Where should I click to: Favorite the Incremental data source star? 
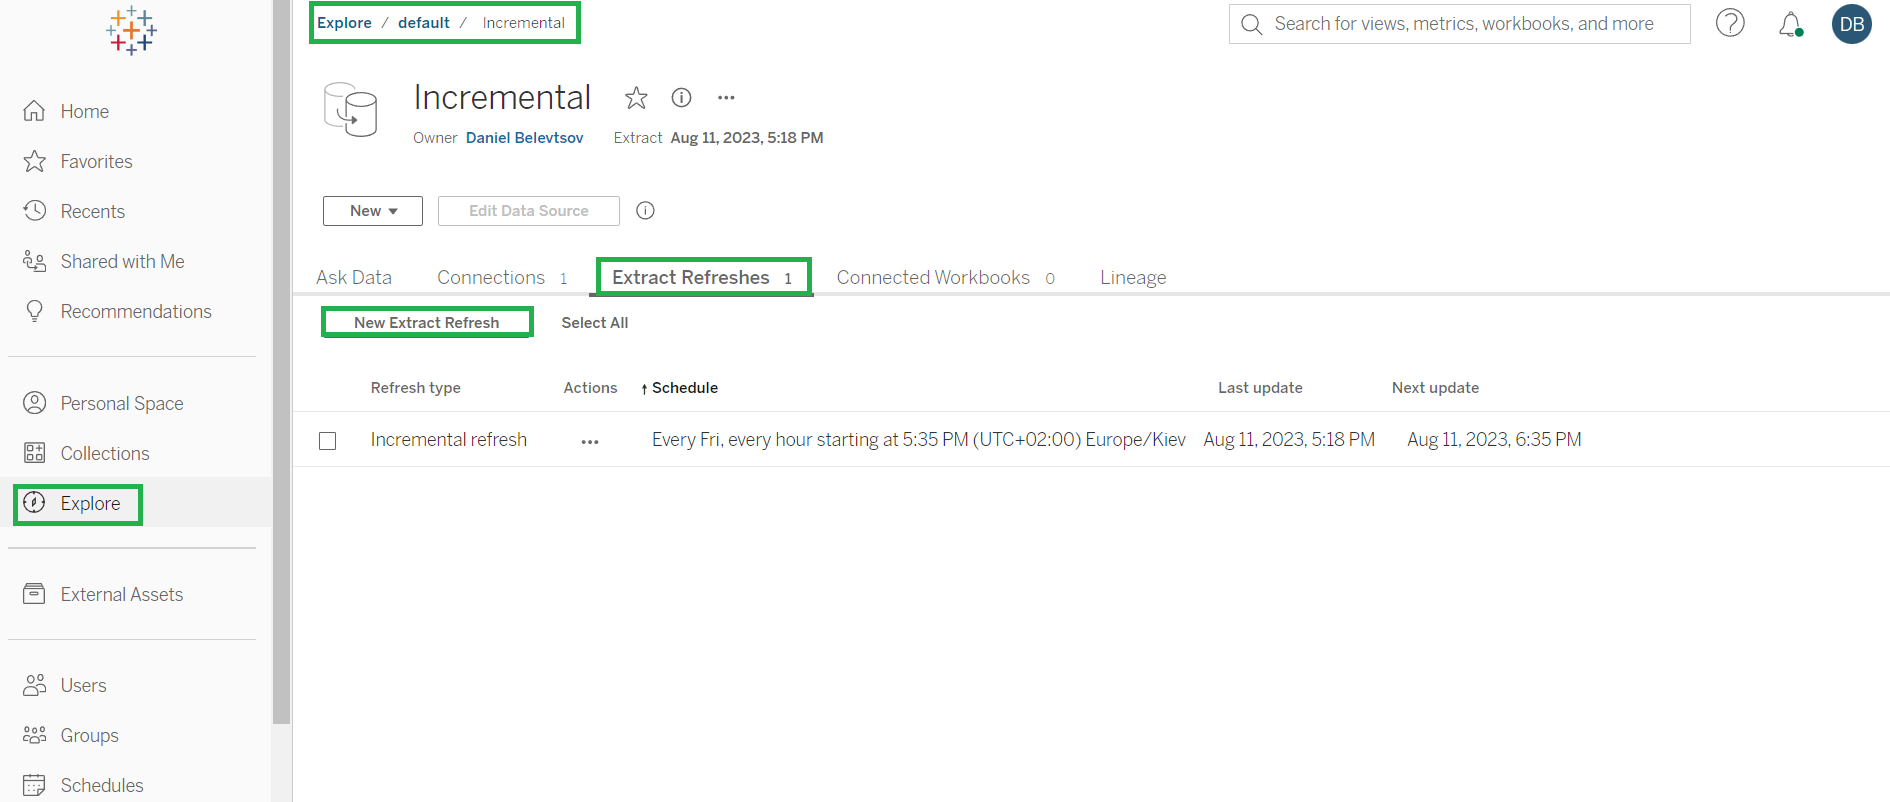pos(636,97)
